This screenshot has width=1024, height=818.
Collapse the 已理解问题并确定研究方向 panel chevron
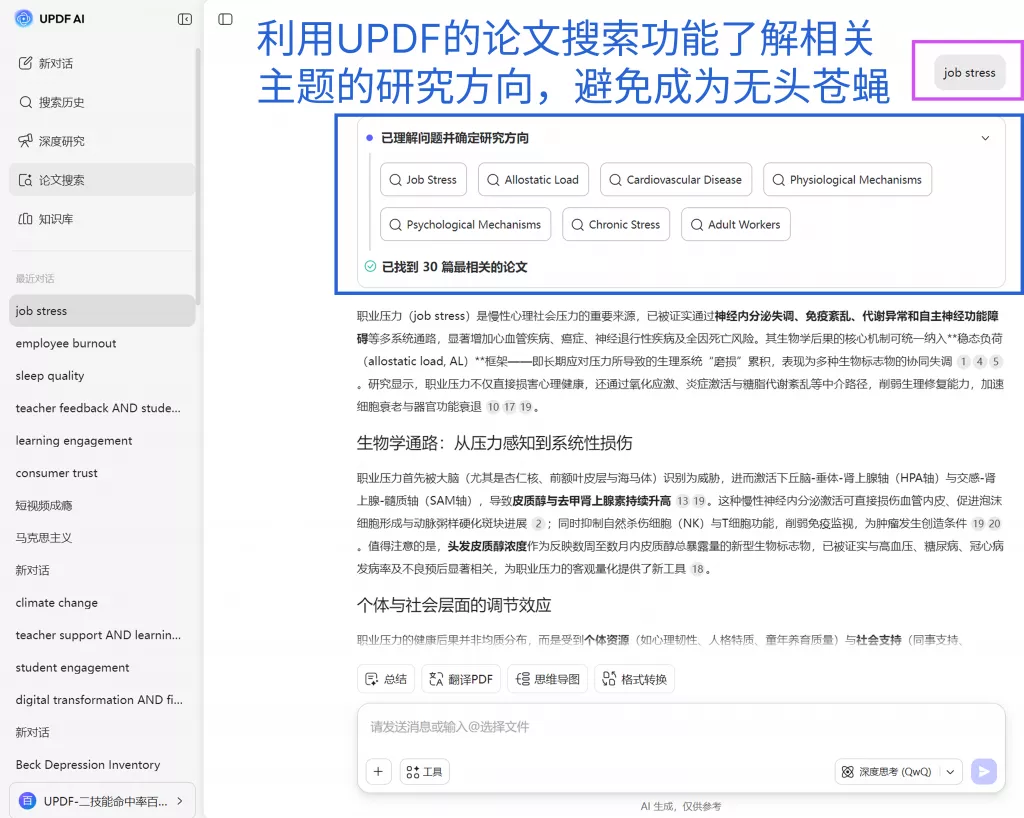[x=986, y=136]
